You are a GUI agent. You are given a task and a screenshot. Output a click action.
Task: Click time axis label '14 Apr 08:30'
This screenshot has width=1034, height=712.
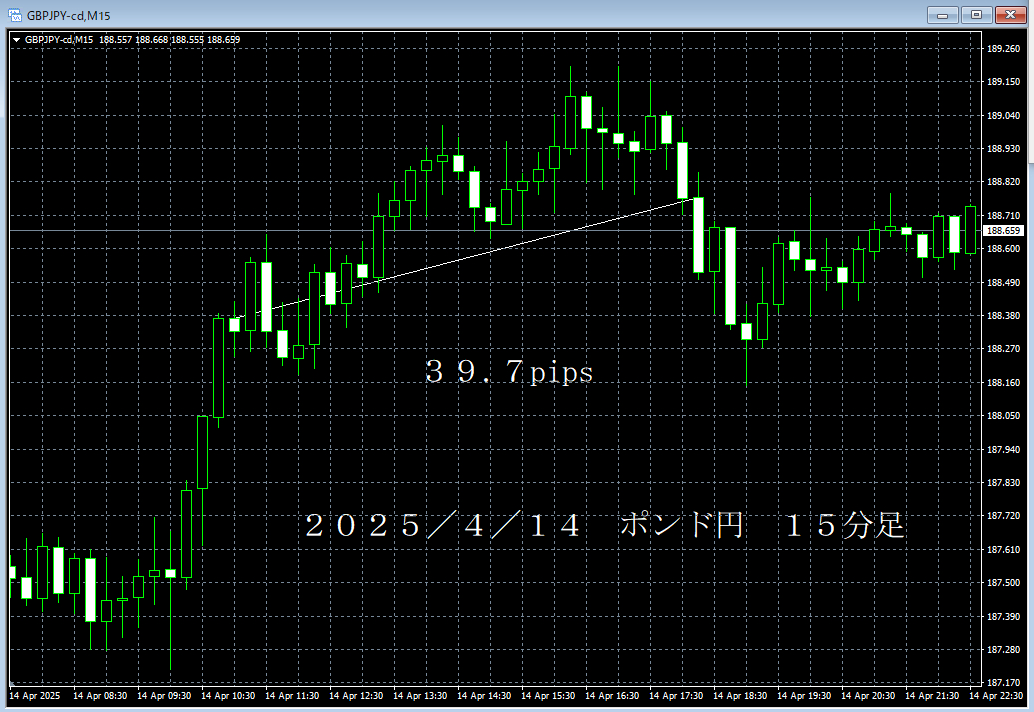pos(100,696)
